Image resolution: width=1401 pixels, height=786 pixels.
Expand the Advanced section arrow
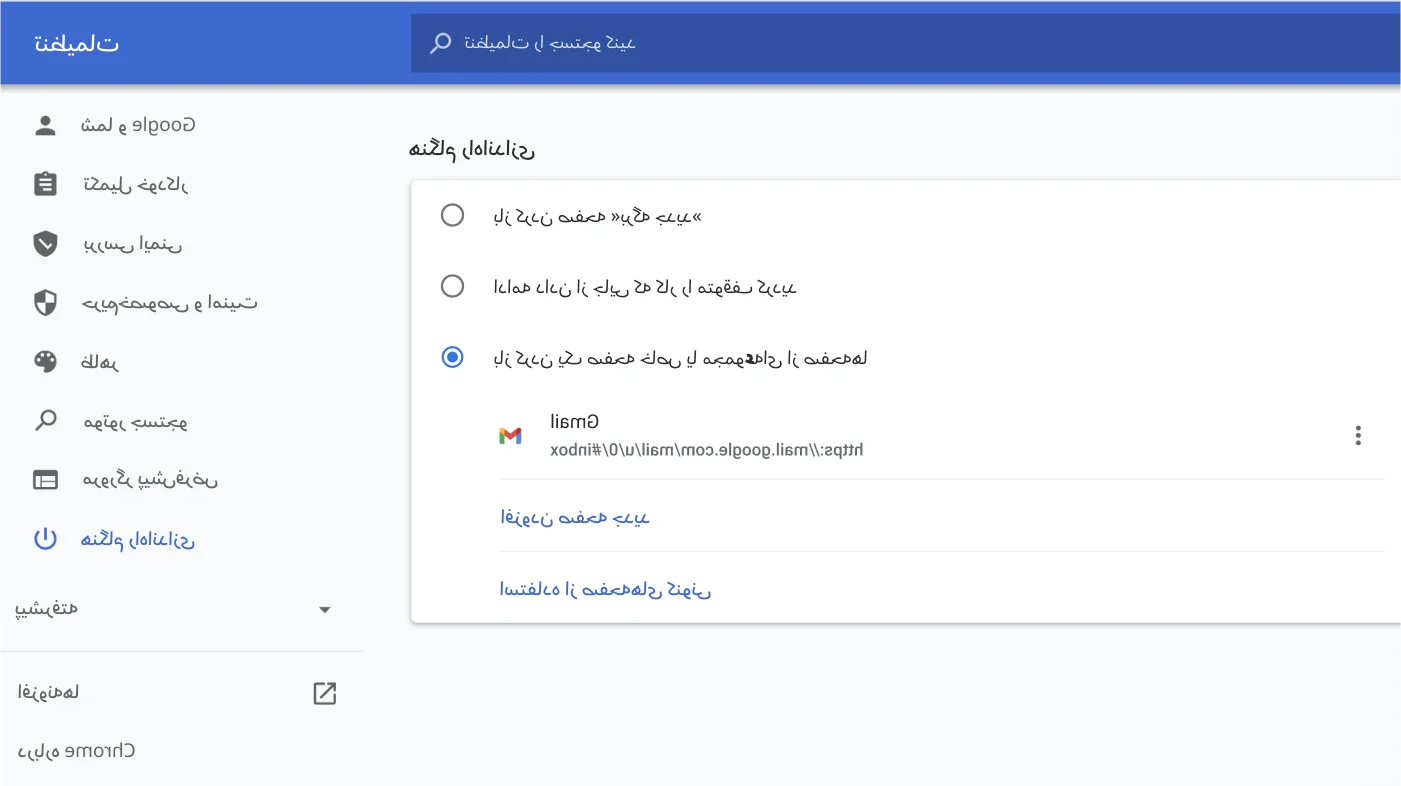click(324, 610)
